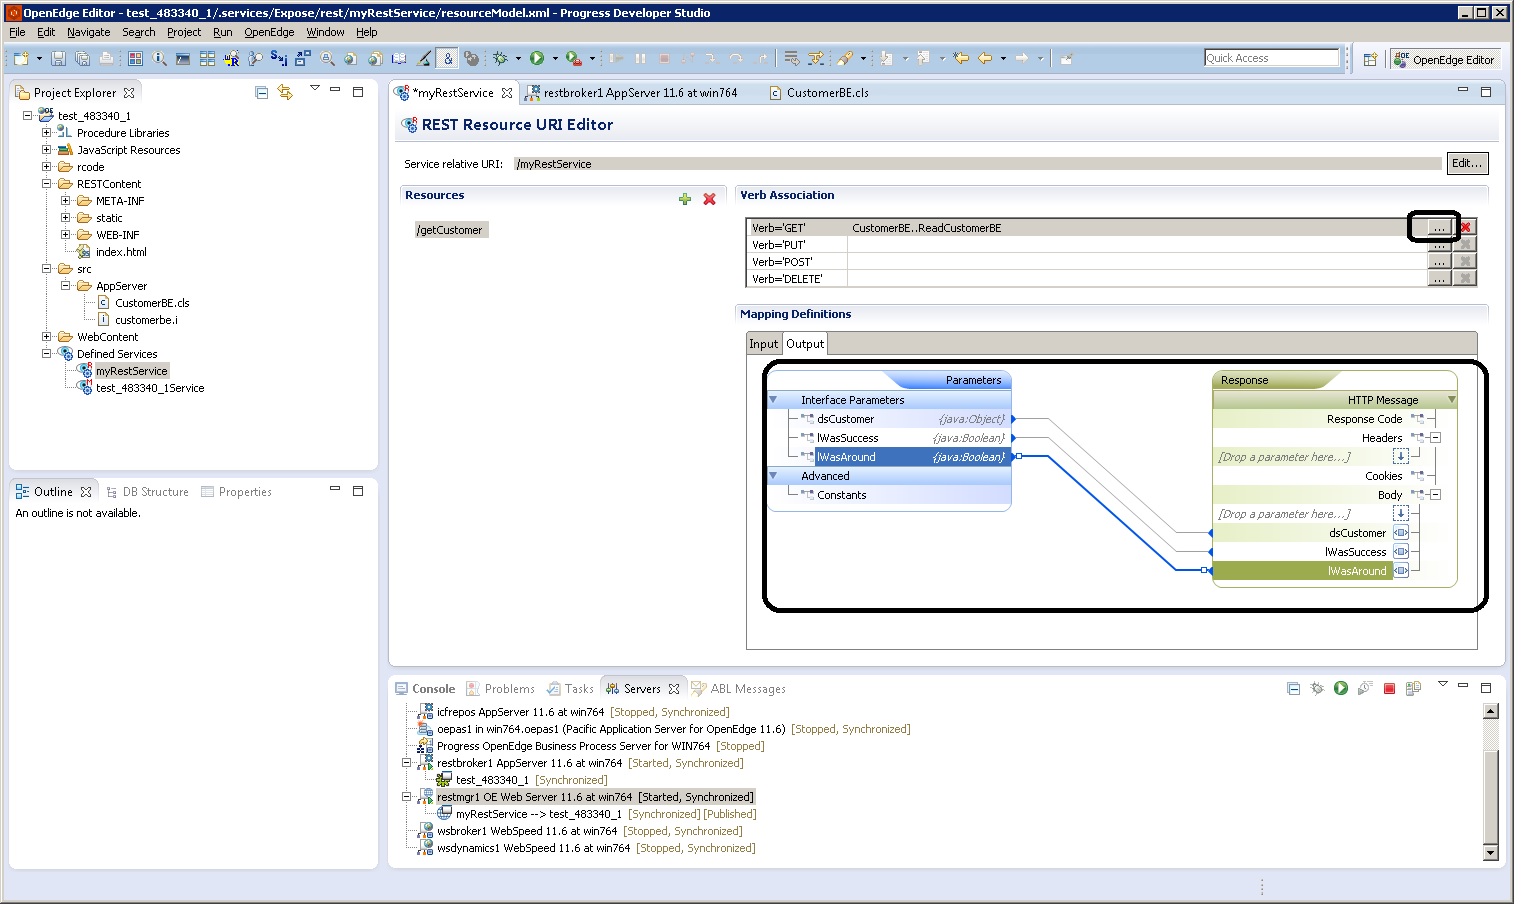Collapse the Body node toggle
The width and height of the screenshot is (1536, 904).
1435,495
